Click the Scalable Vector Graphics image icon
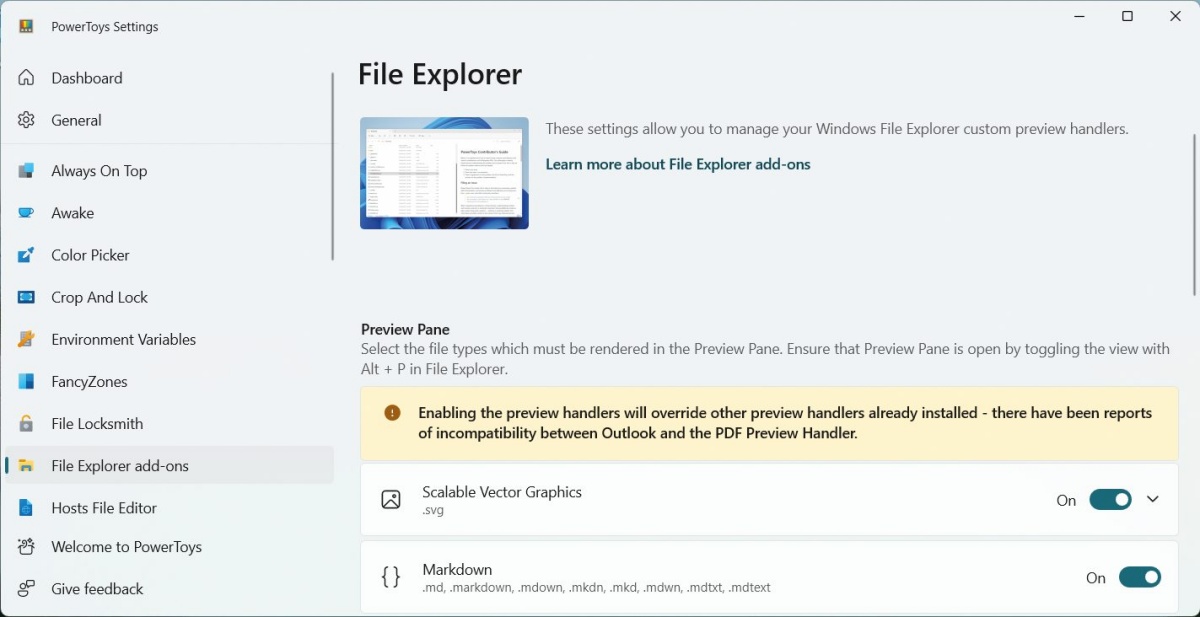Screen dimensions: 1200x617 [391, 499]
